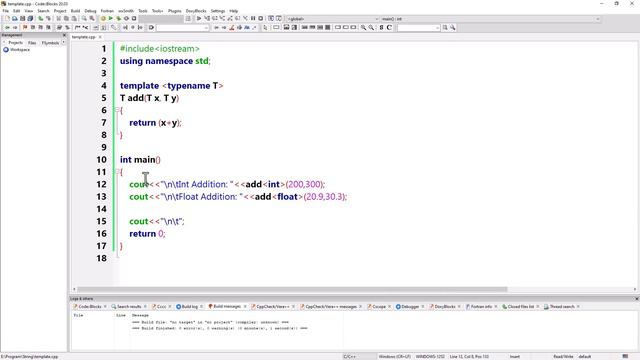Open the Plugins menu
The image size is (640, 360).
point(175,11)
